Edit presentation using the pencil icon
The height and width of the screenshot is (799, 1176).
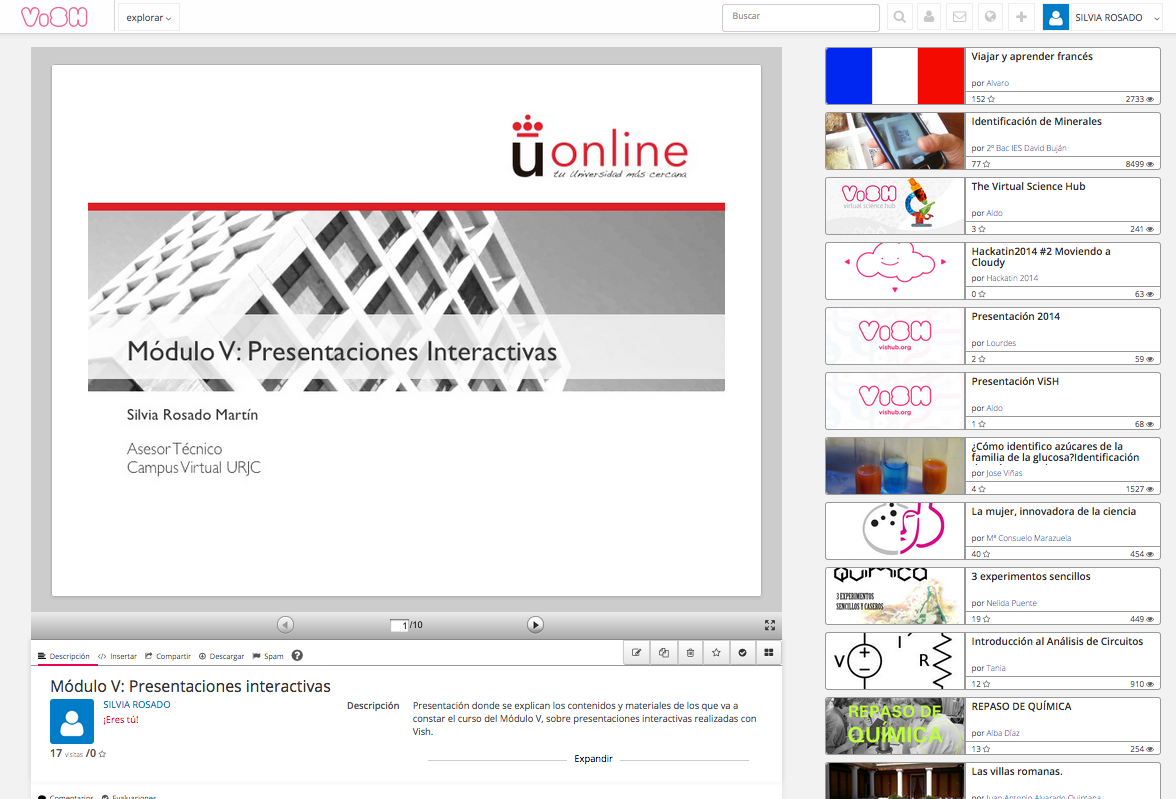tap(636, 653)
